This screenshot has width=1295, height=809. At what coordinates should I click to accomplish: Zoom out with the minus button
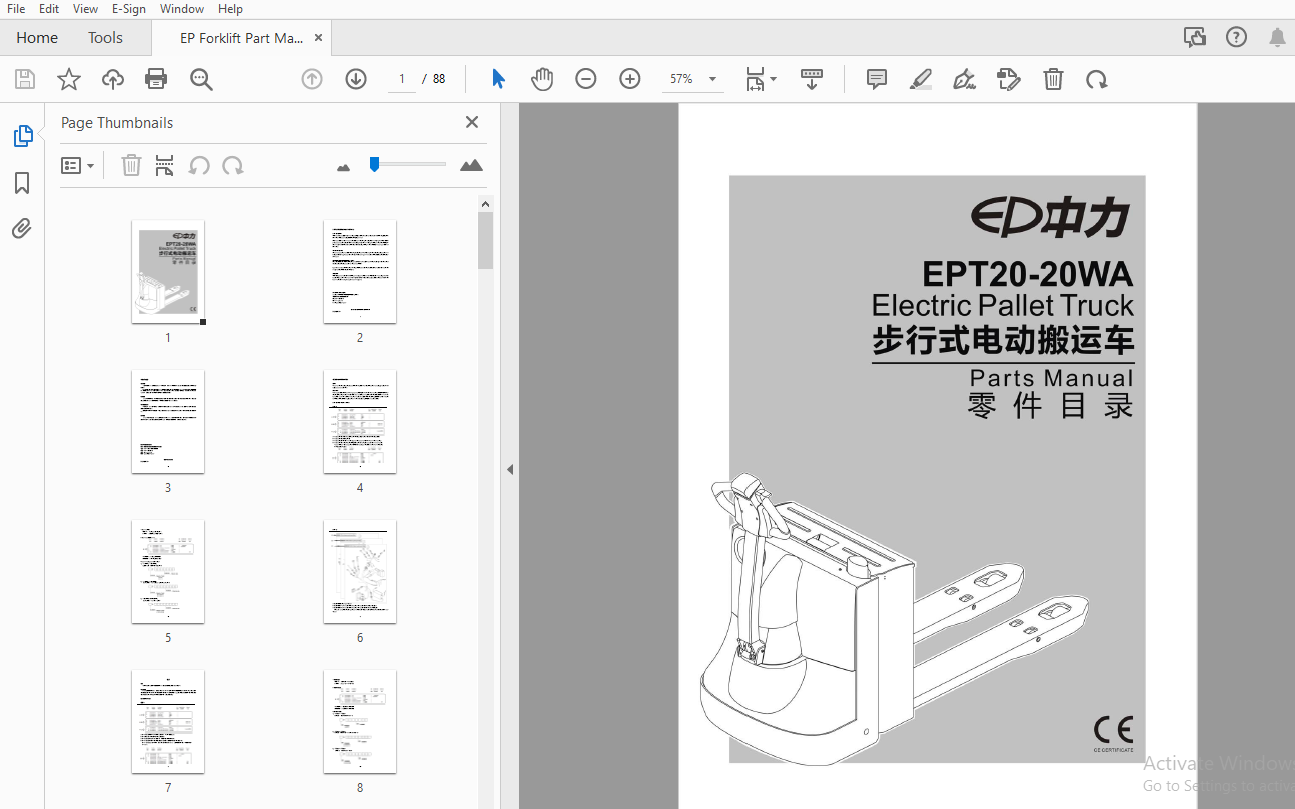[x=586, y=79]
